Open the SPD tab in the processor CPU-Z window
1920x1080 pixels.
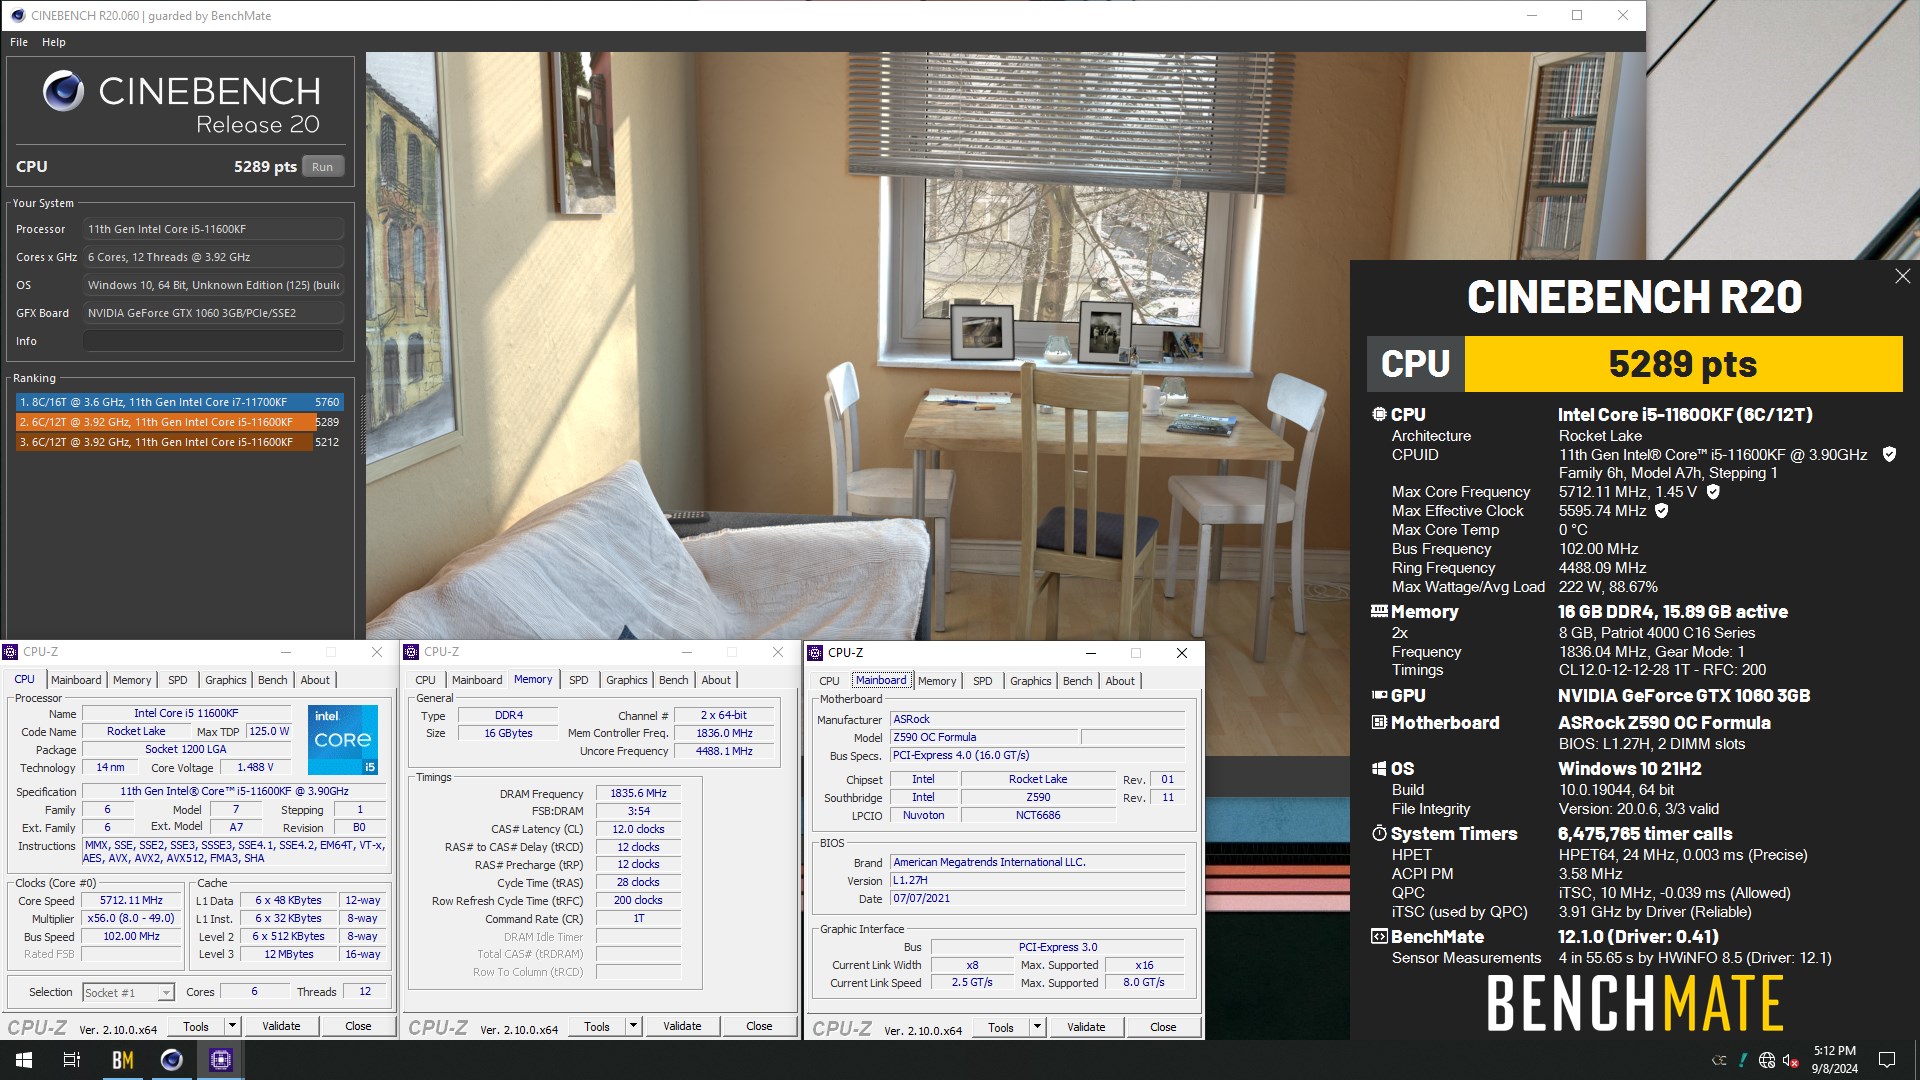pyautogui.click(x=178, y=680)
